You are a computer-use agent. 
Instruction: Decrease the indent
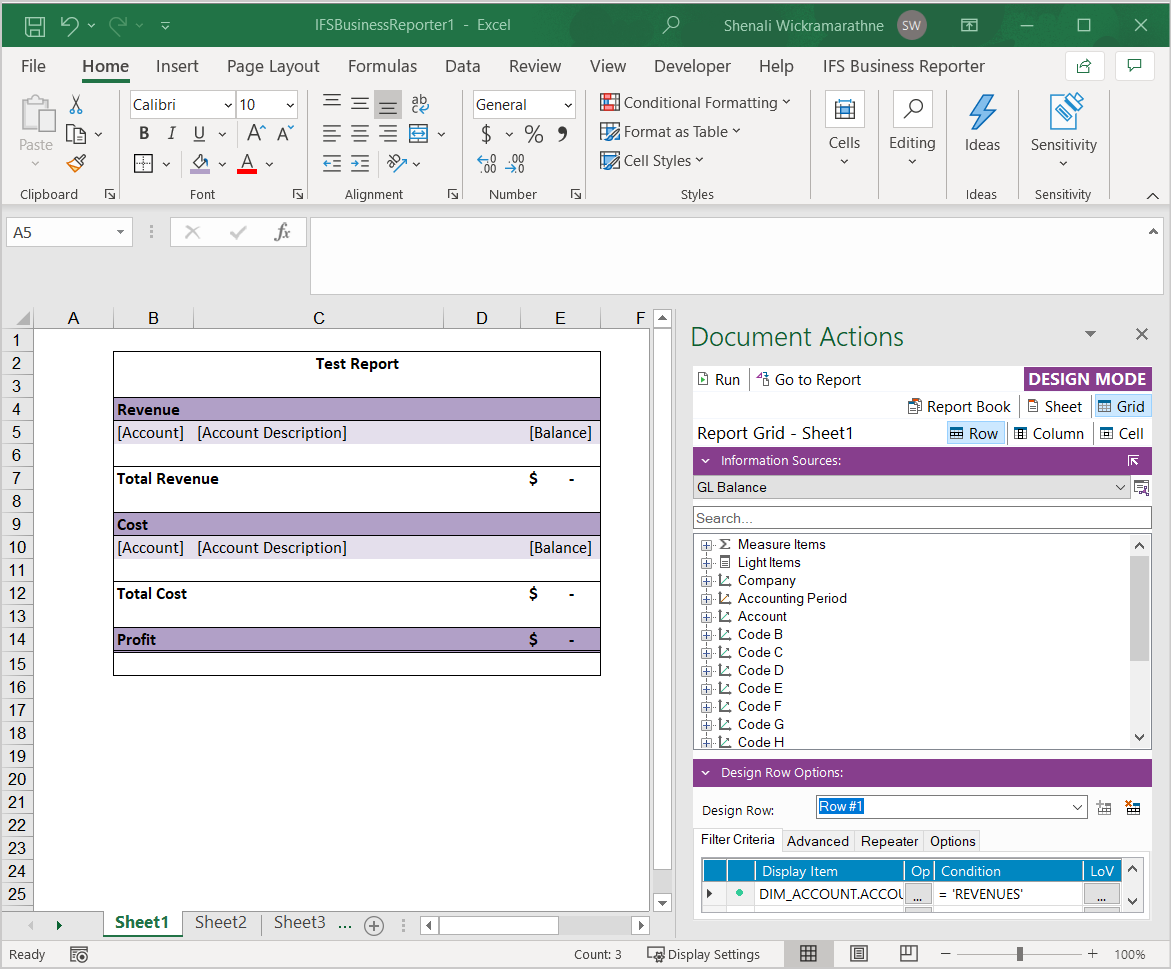[x=332, y=163]
